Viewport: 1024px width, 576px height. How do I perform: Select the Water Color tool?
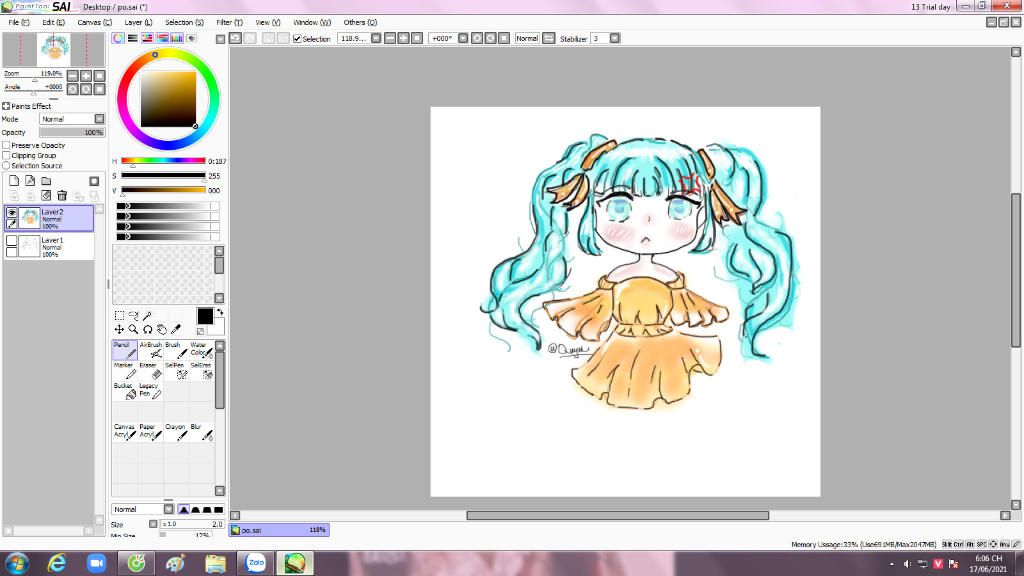pyautogui.click(x=201, y=350)
